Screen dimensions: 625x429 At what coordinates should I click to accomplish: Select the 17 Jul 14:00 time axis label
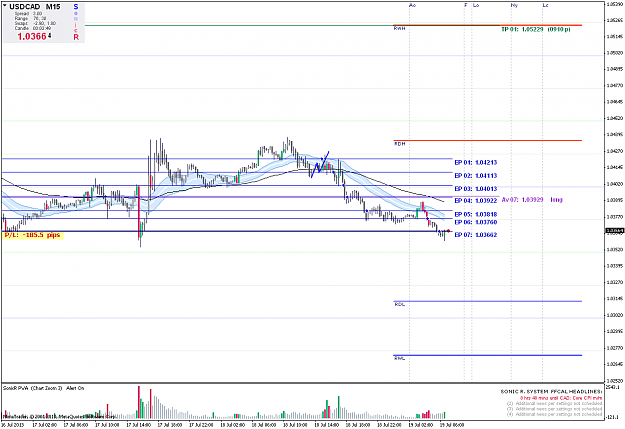[139, 425]
